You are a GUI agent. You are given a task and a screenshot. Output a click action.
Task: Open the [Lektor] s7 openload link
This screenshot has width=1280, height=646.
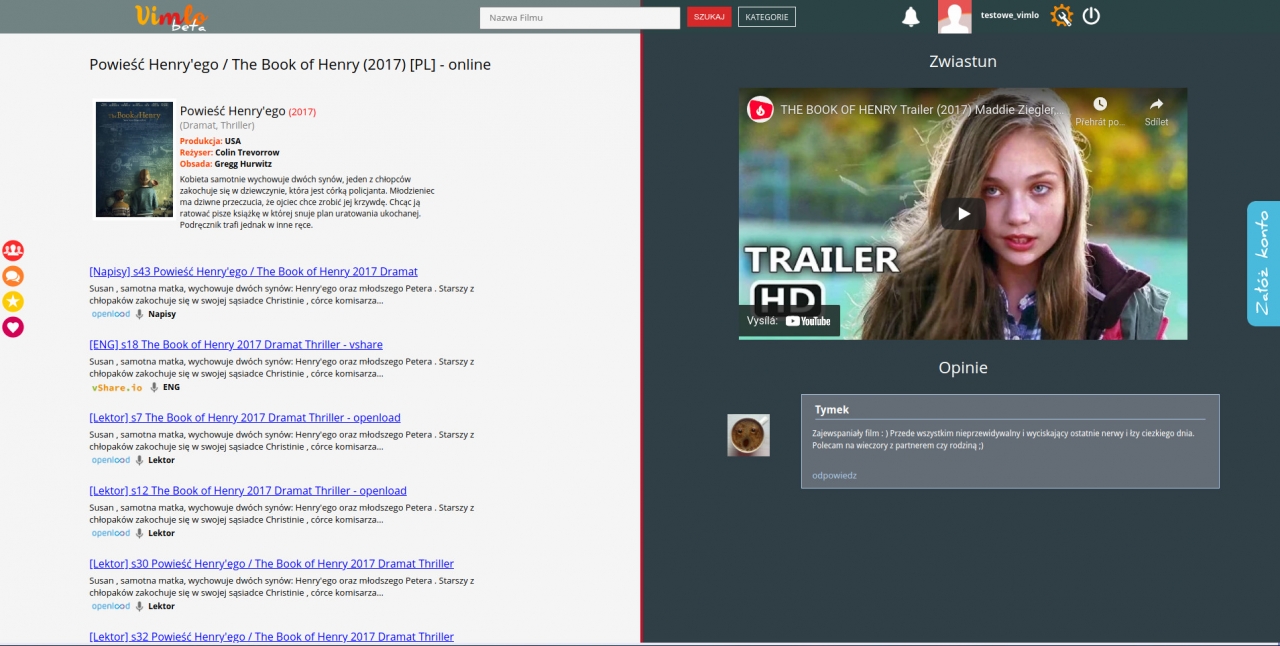245,418
